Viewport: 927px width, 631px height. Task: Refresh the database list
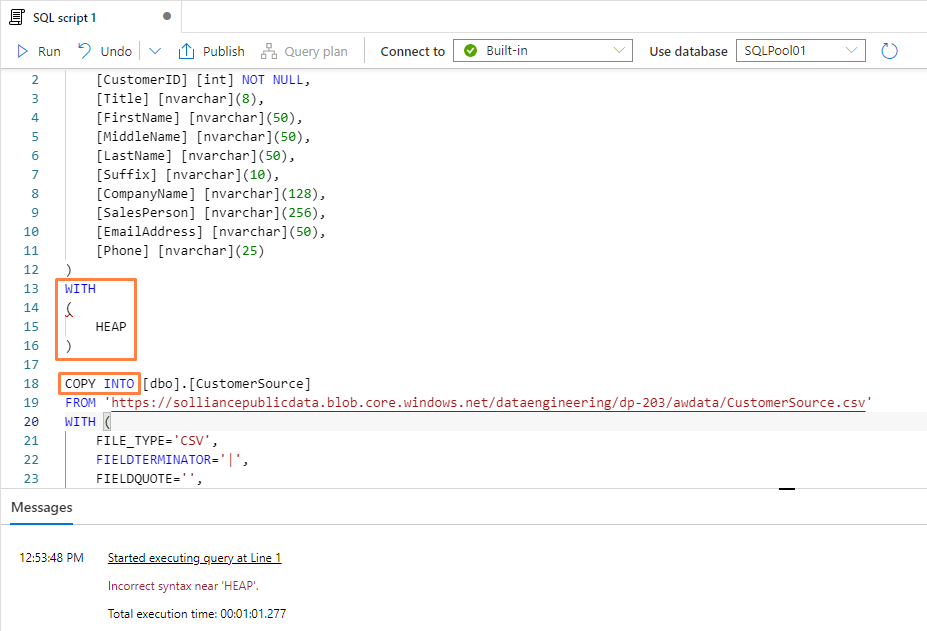(889, 51)
